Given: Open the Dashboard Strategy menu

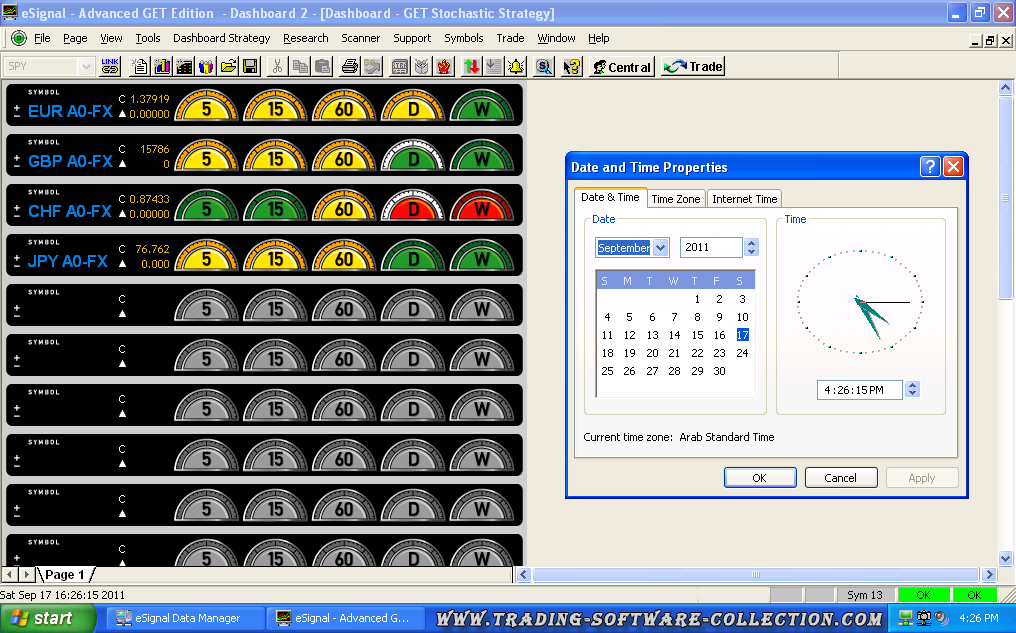Looking at the screenshot, I should click(x=221, y=38).
